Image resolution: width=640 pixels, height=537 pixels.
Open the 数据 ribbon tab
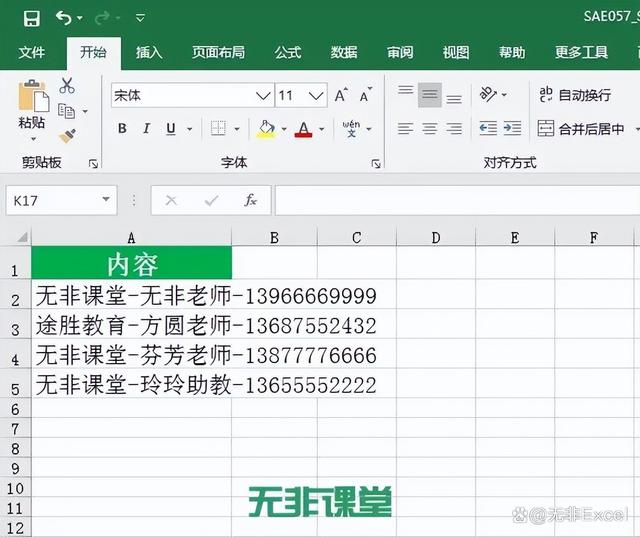pyautogui.click(x=344, y=52)
